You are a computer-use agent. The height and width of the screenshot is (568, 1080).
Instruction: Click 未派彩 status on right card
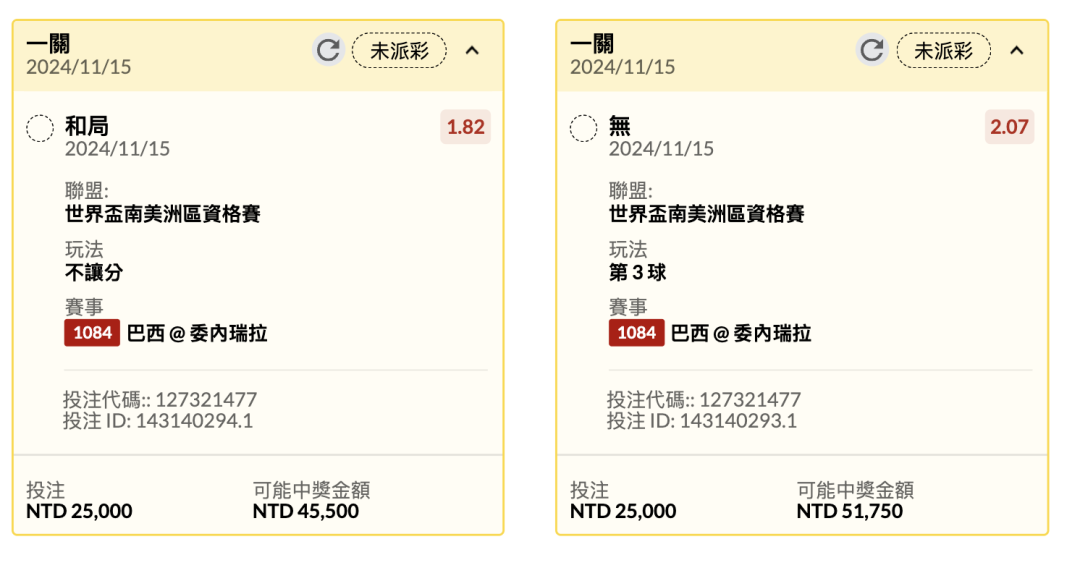[944, 50]
